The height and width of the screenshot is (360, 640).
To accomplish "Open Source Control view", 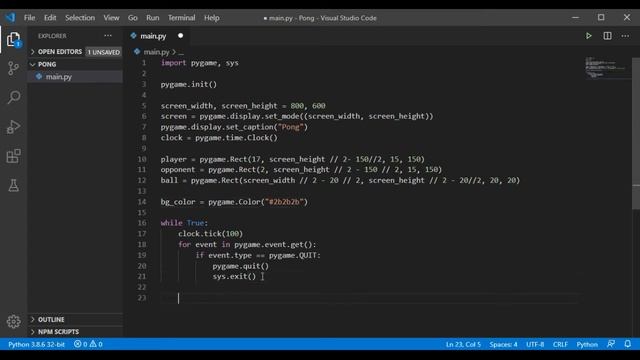I will pyautogui.click(x=13, y=68).
